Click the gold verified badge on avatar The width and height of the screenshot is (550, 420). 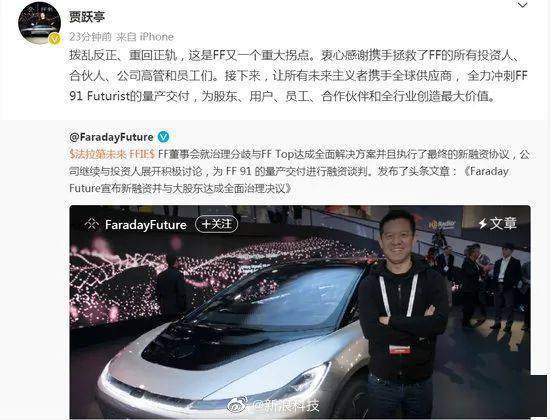(x=55, y=39)
